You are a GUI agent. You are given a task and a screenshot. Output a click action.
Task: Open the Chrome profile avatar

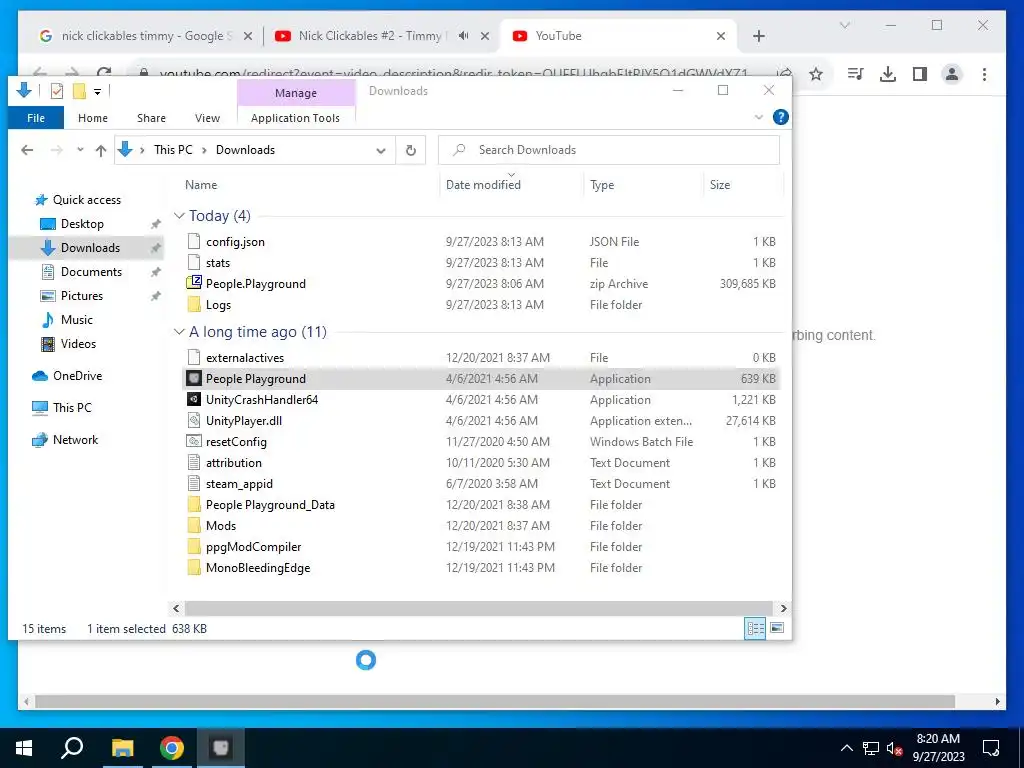coord(952,74)
